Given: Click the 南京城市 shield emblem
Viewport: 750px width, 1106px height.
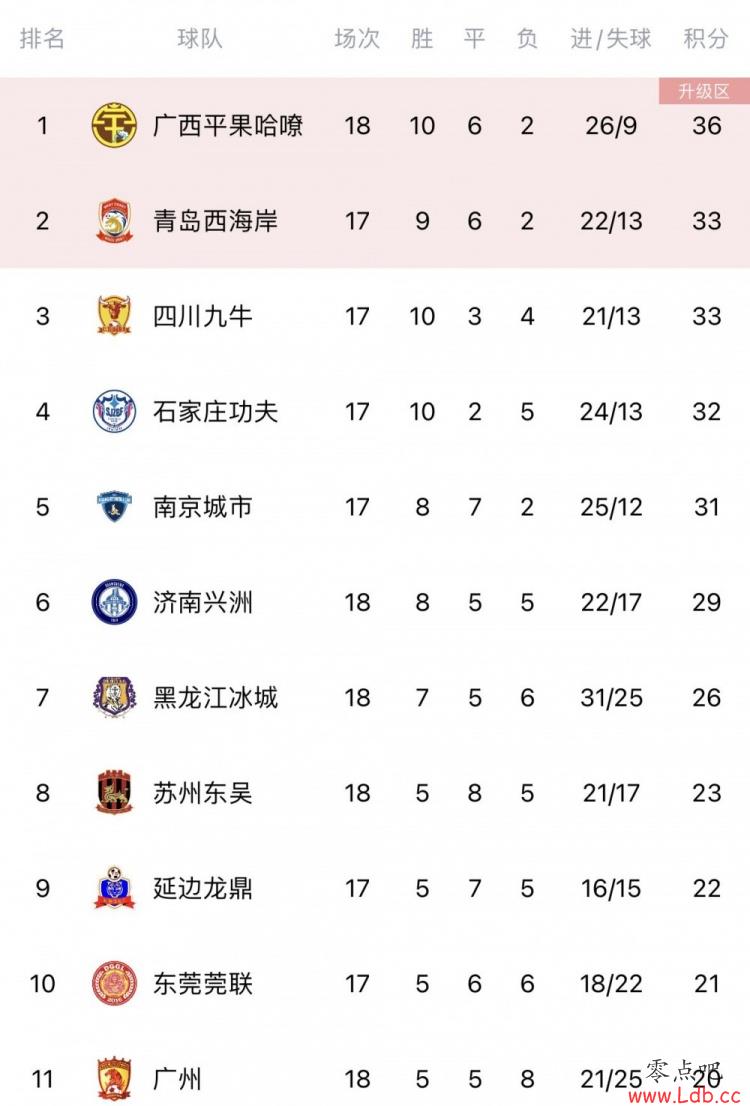Looking at the screenshot, I should 114,506.
